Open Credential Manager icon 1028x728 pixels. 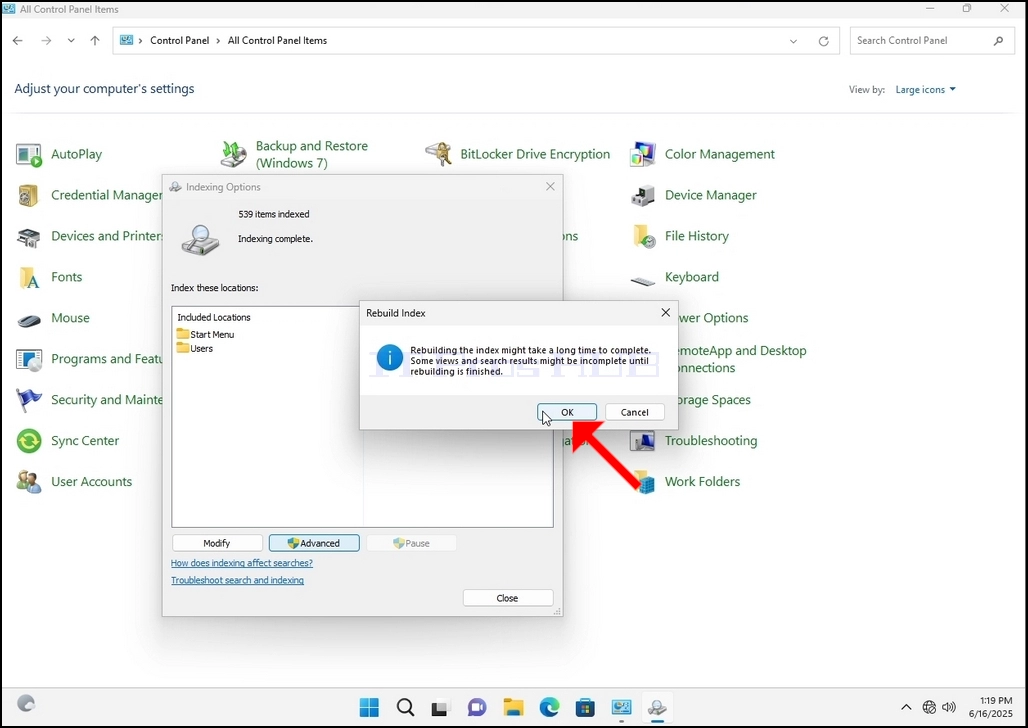point(28,195)
